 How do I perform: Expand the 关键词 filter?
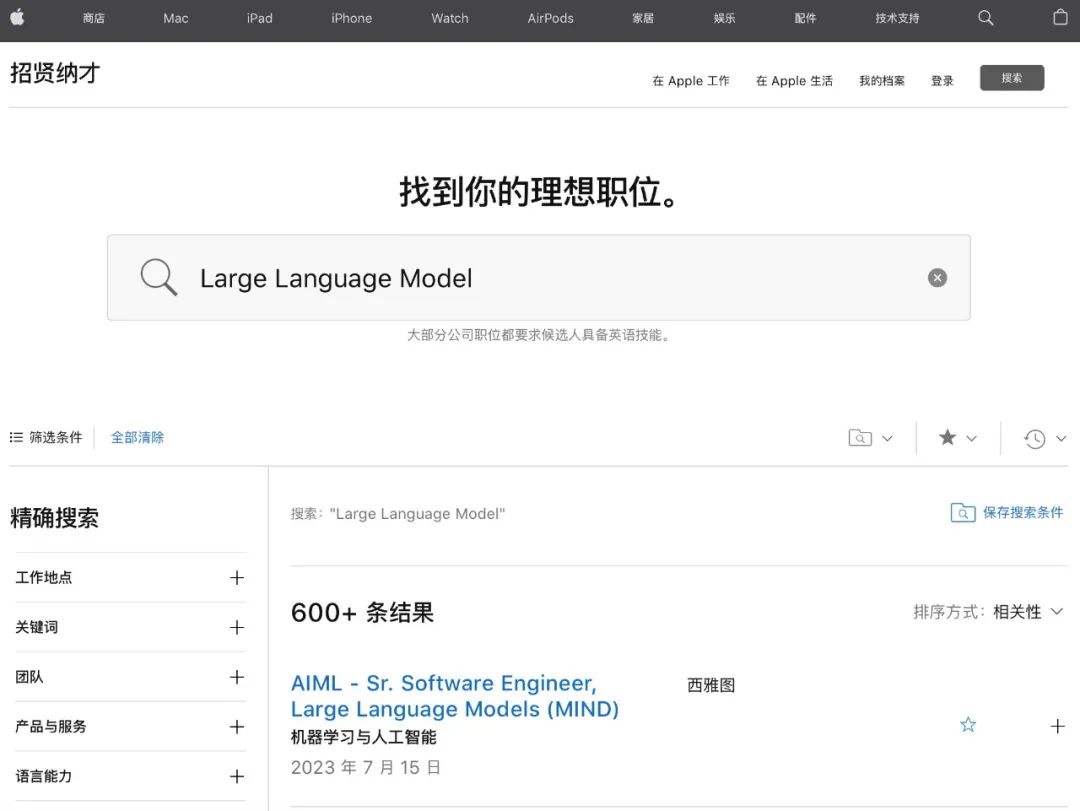tap(236, 627)
